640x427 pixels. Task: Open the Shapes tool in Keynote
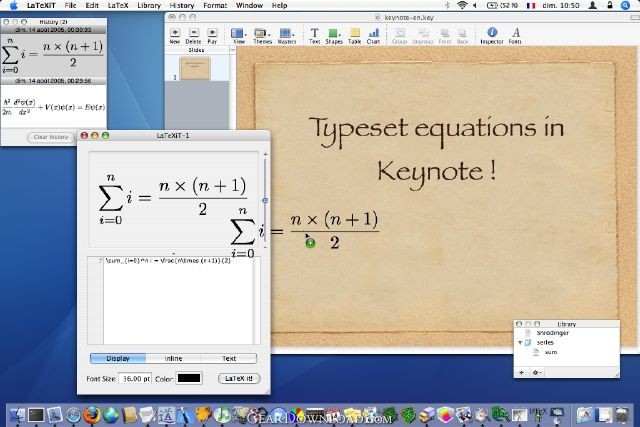pos(334,33)
